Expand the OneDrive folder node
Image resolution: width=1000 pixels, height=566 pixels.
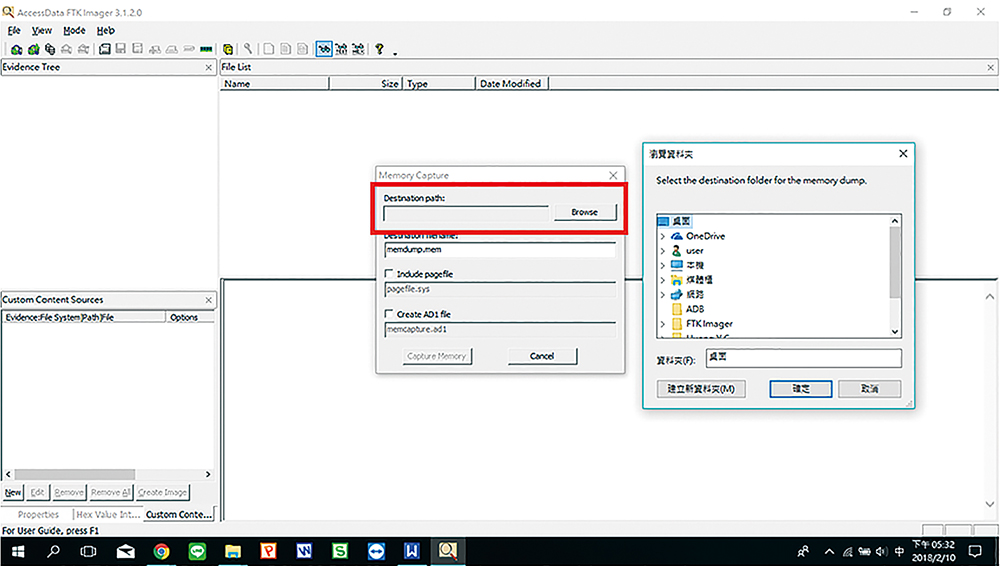point(663,236)
